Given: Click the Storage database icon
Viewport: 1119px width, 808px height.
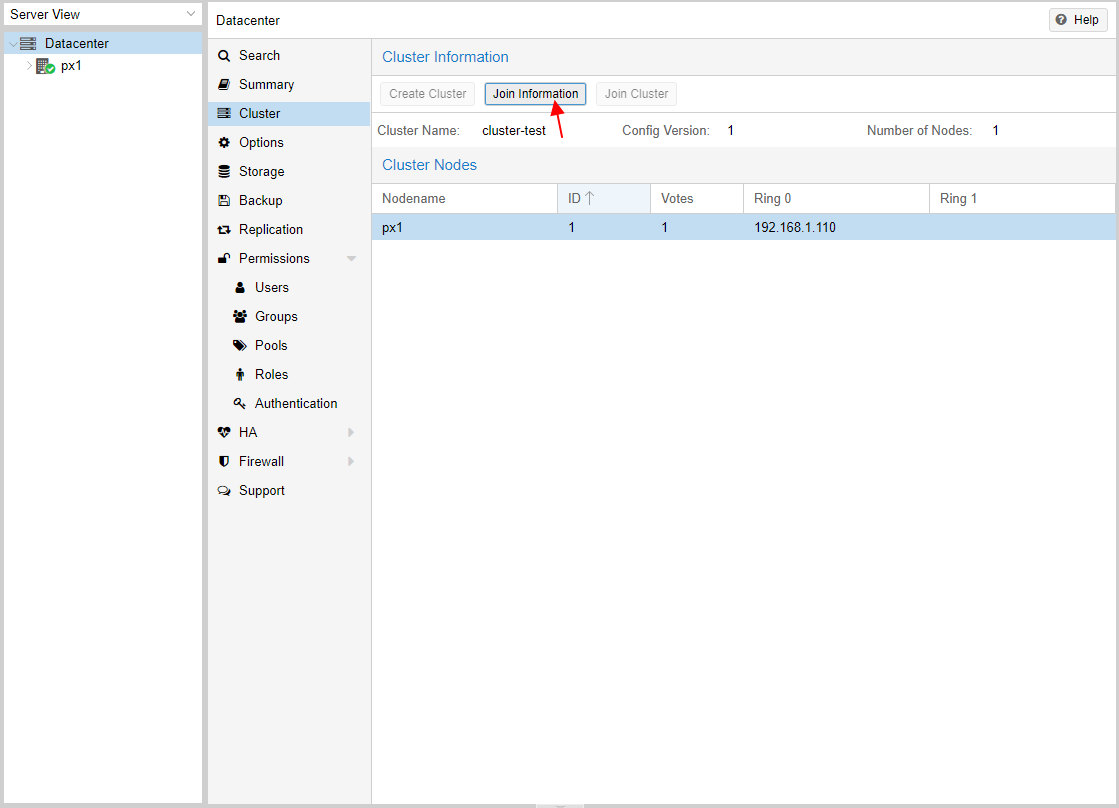Looking at the screenshot, I should coord(224,172).
